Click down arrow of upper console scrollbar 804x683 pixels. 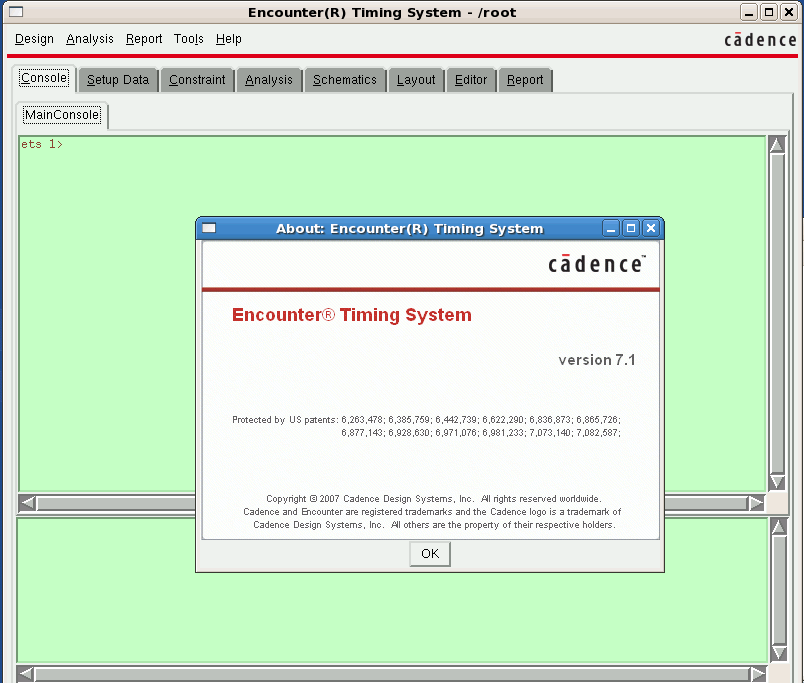pyautogui.click(x=777, y=482)
